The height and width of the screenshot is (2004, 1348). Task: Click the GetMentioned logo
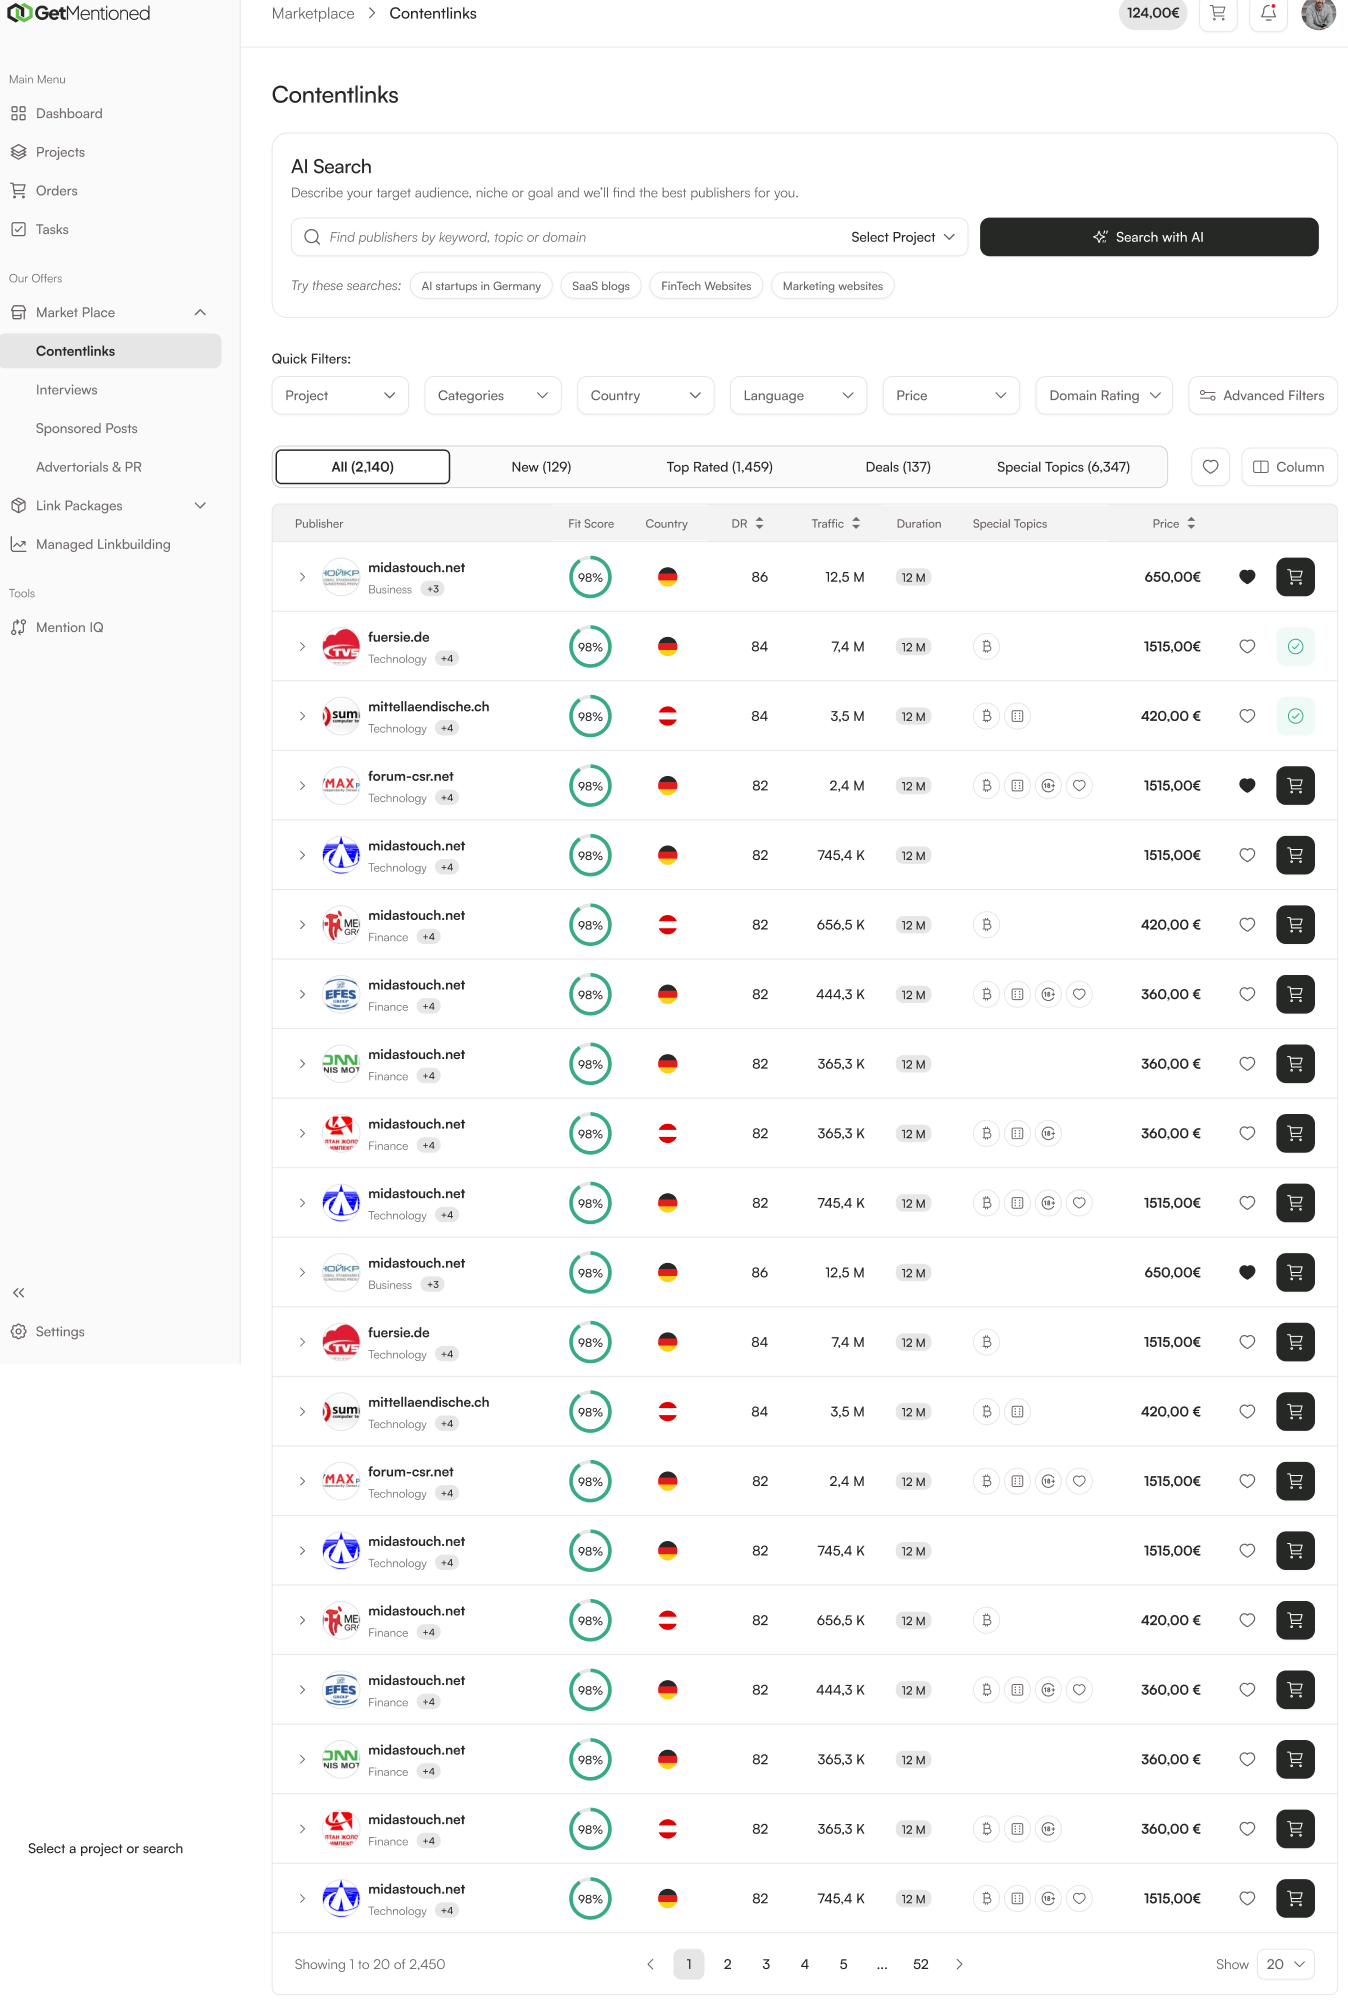tap(78, 13)
